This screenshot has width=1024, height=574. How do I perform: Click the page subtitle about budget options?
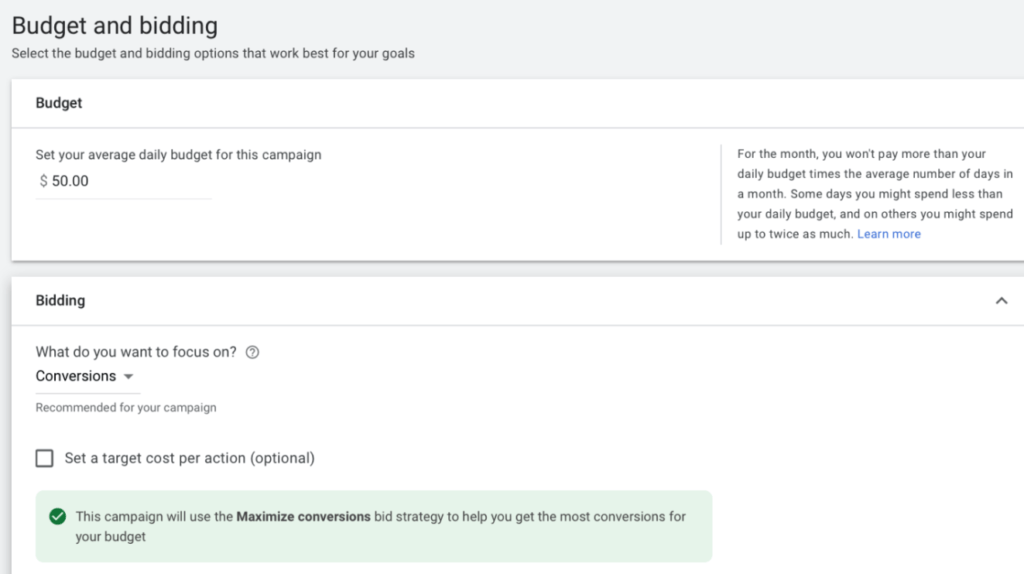(213, 53)
